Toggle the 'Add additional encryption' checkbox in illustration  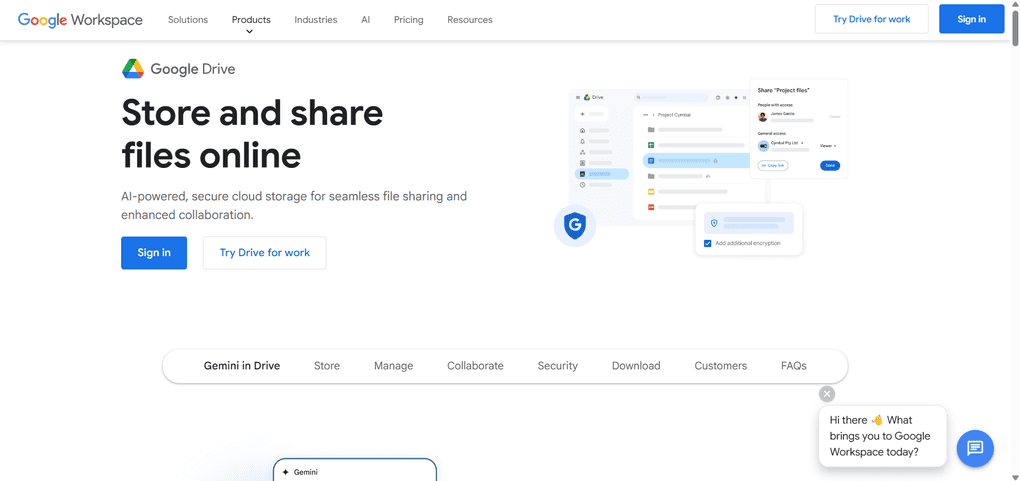tap(708, 243)
